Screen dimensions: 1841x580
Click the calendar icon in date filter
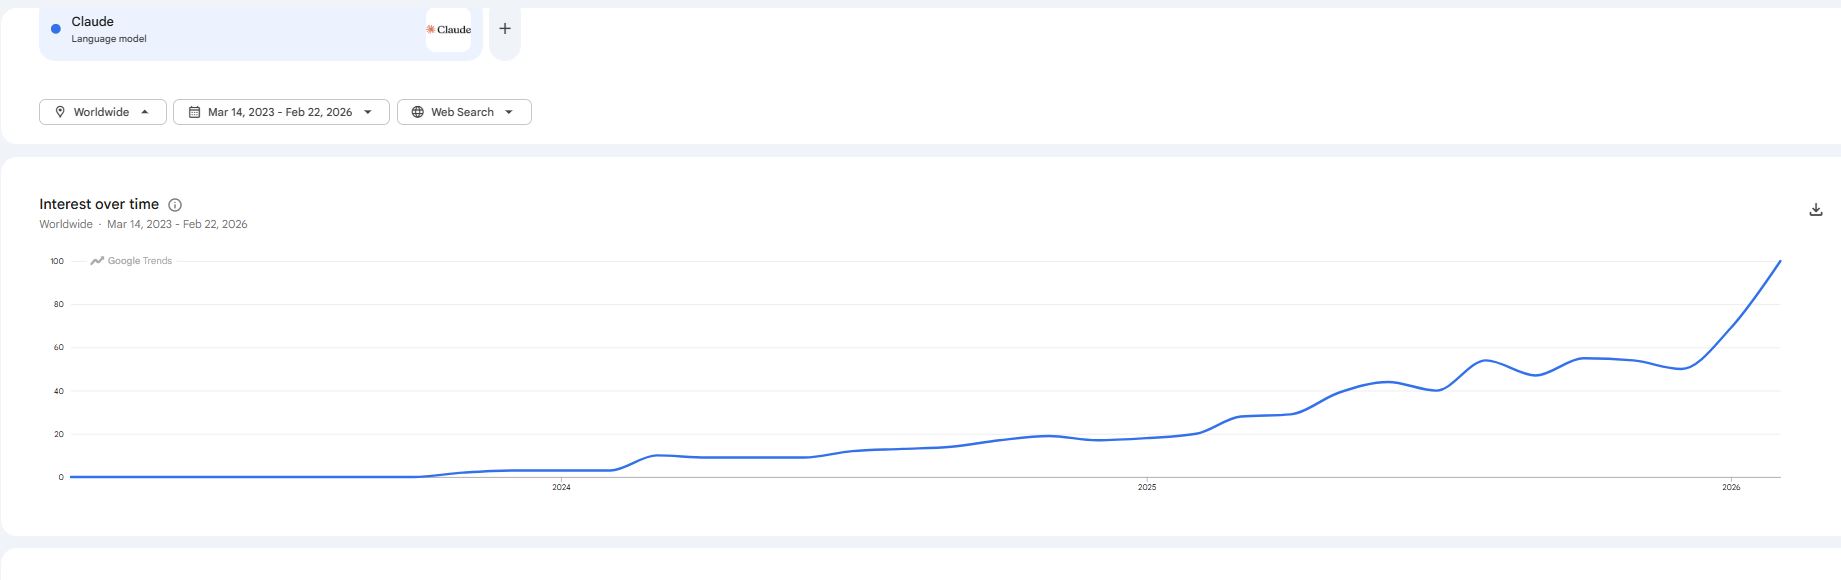(195, 112)
